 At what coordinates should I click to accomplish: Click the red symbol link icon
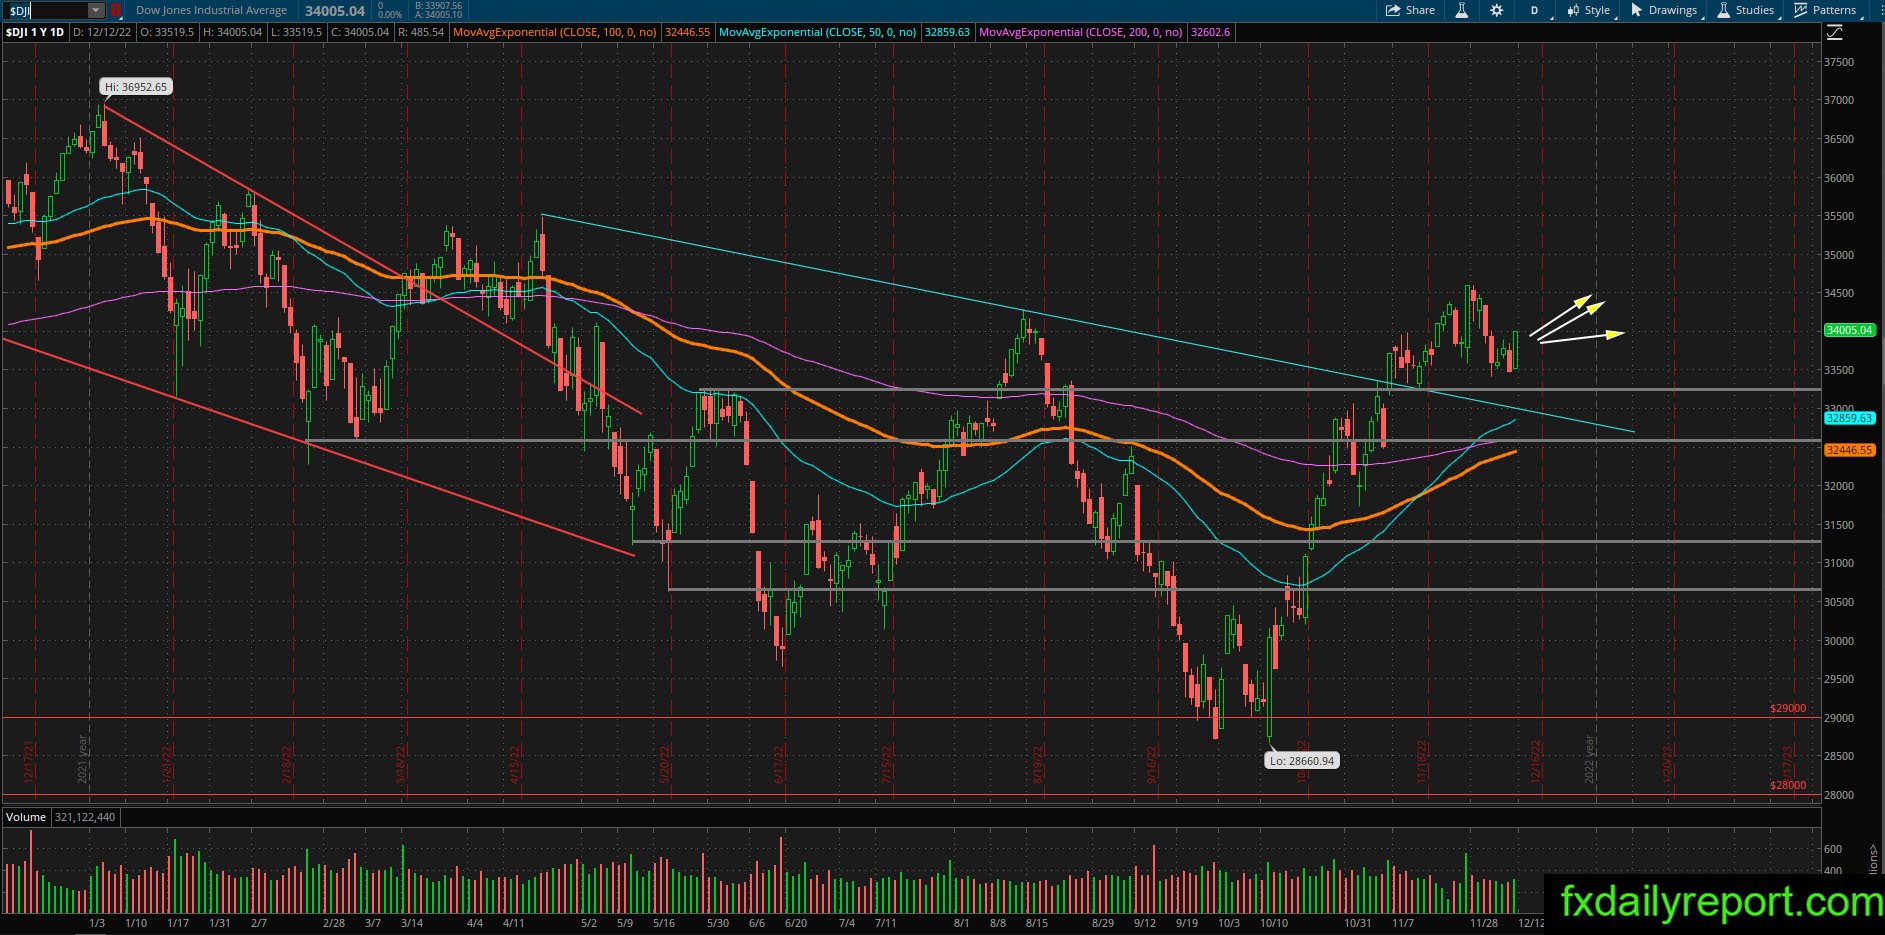[116, 10]
